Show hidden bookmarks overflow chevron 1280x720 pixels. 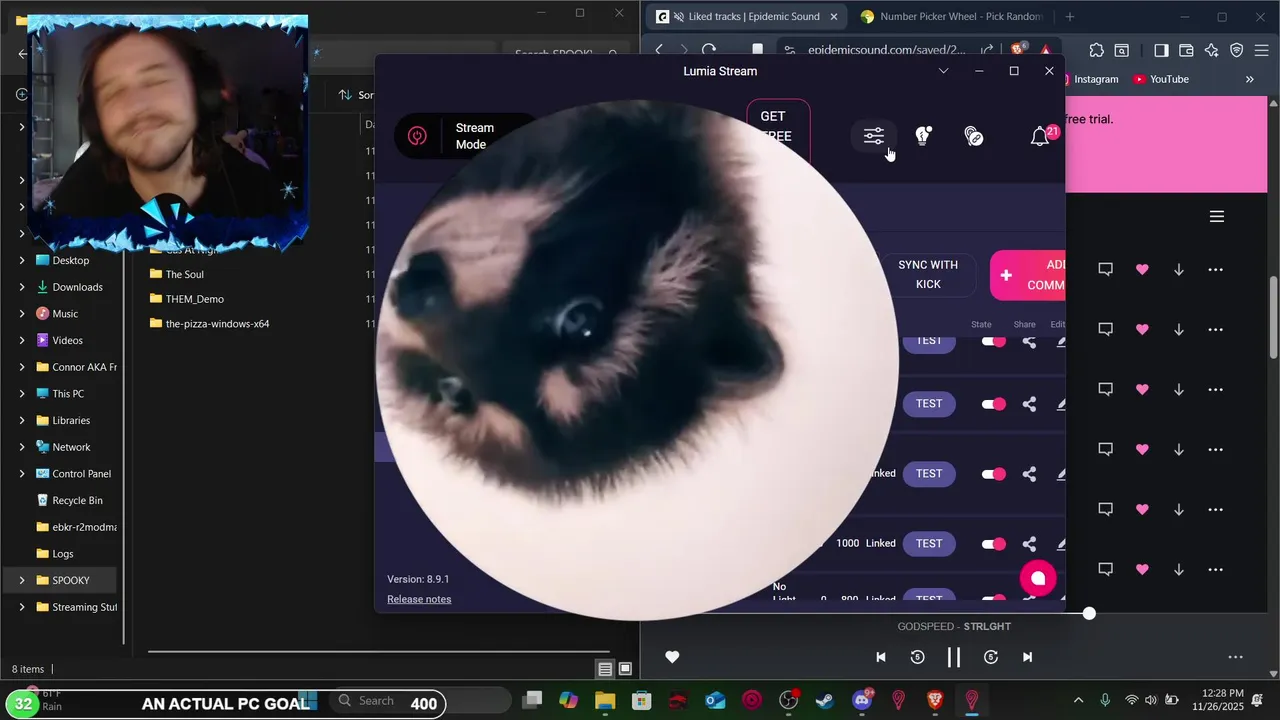pos(1249,79)
